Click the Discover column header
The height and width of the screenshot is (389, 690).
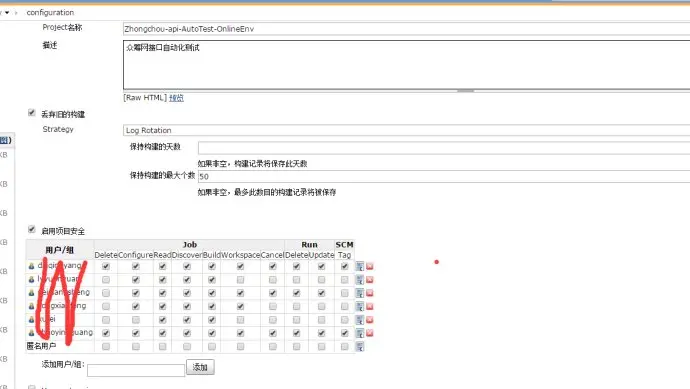187,255
